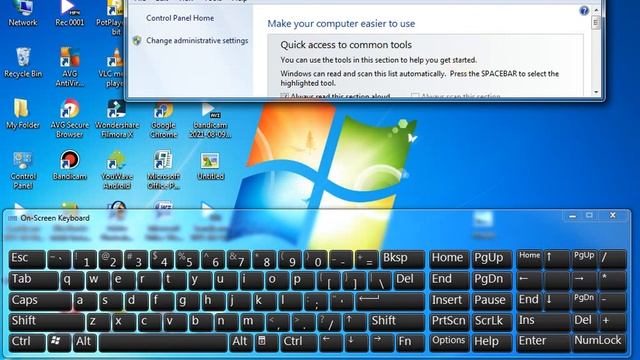Launch AVG Secure Browser shortcut
Image resolution: width=640 pixels, height=360 pixels.
70,118
